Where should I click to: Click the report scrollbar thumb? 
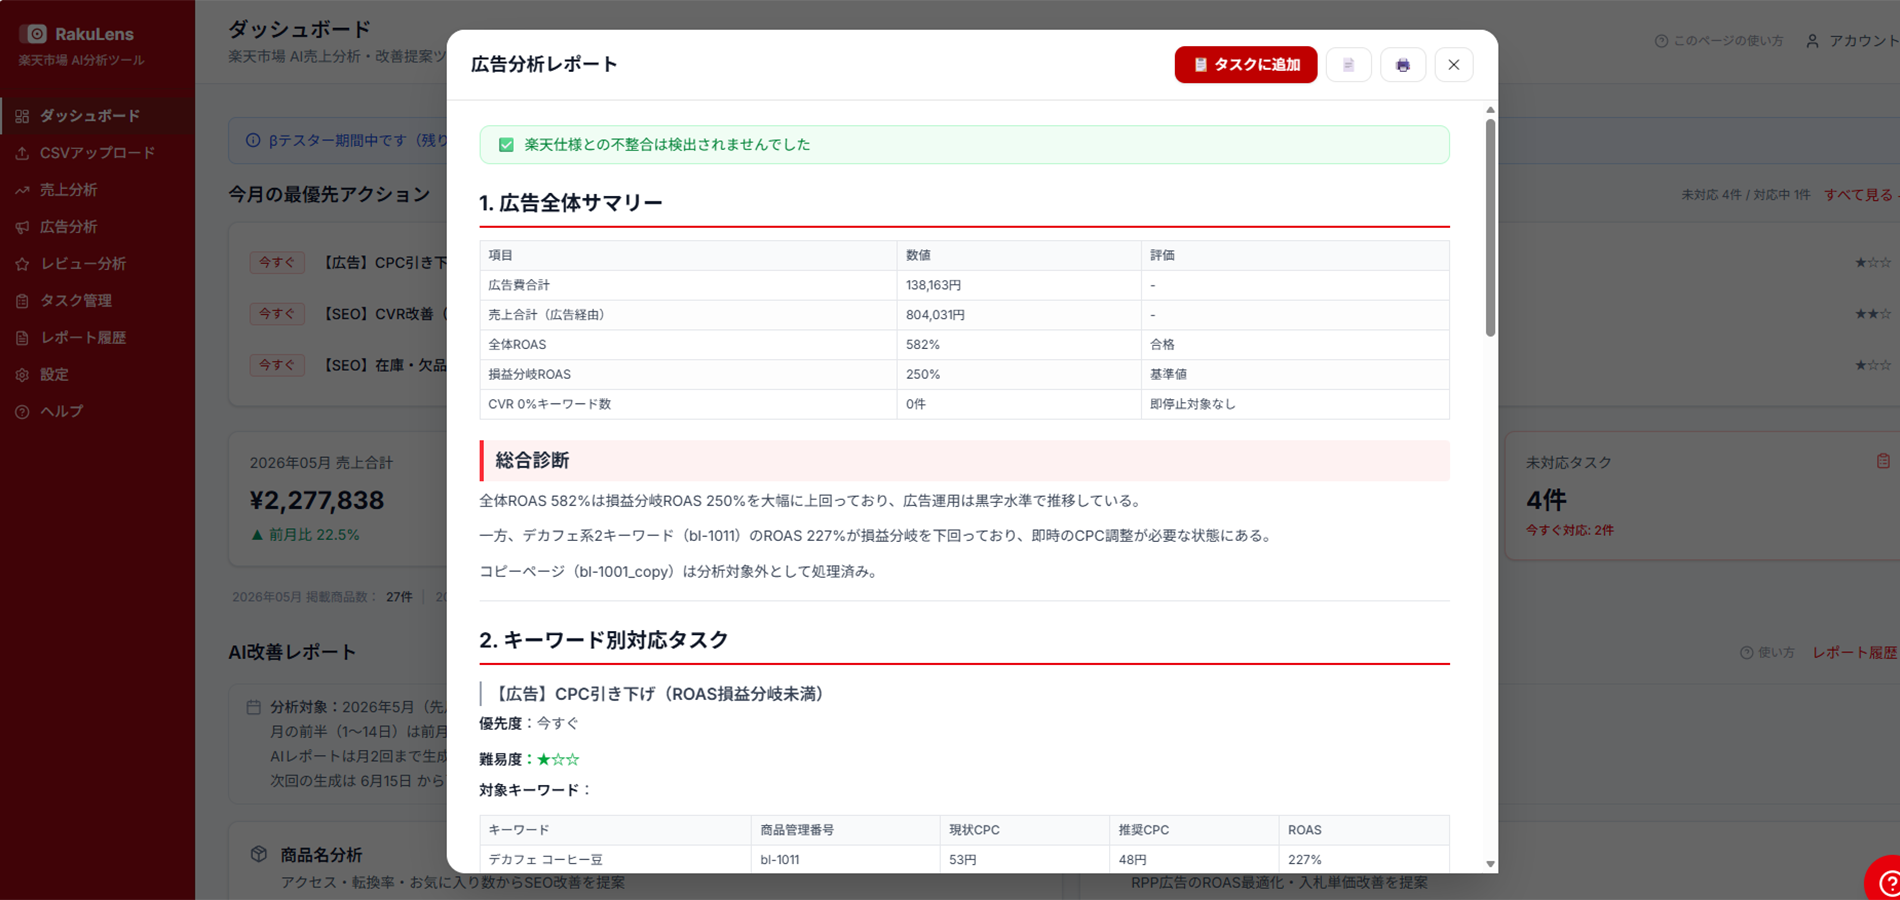(1490, 228)
